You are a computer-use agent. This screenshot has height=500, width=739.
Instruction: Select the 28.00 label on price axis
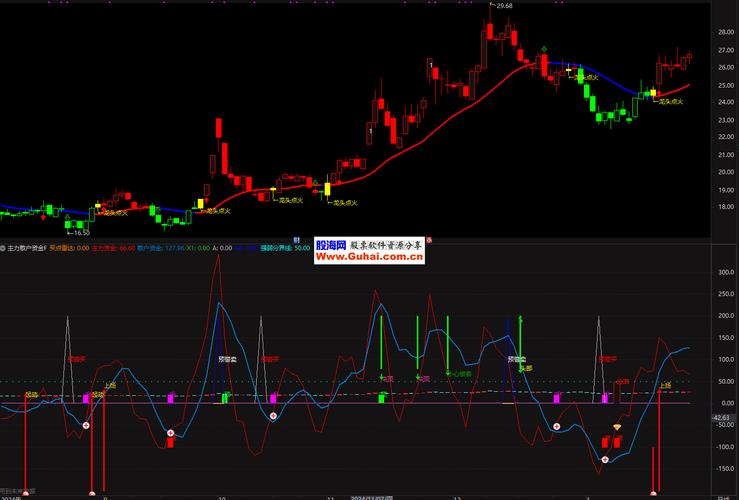726,33
